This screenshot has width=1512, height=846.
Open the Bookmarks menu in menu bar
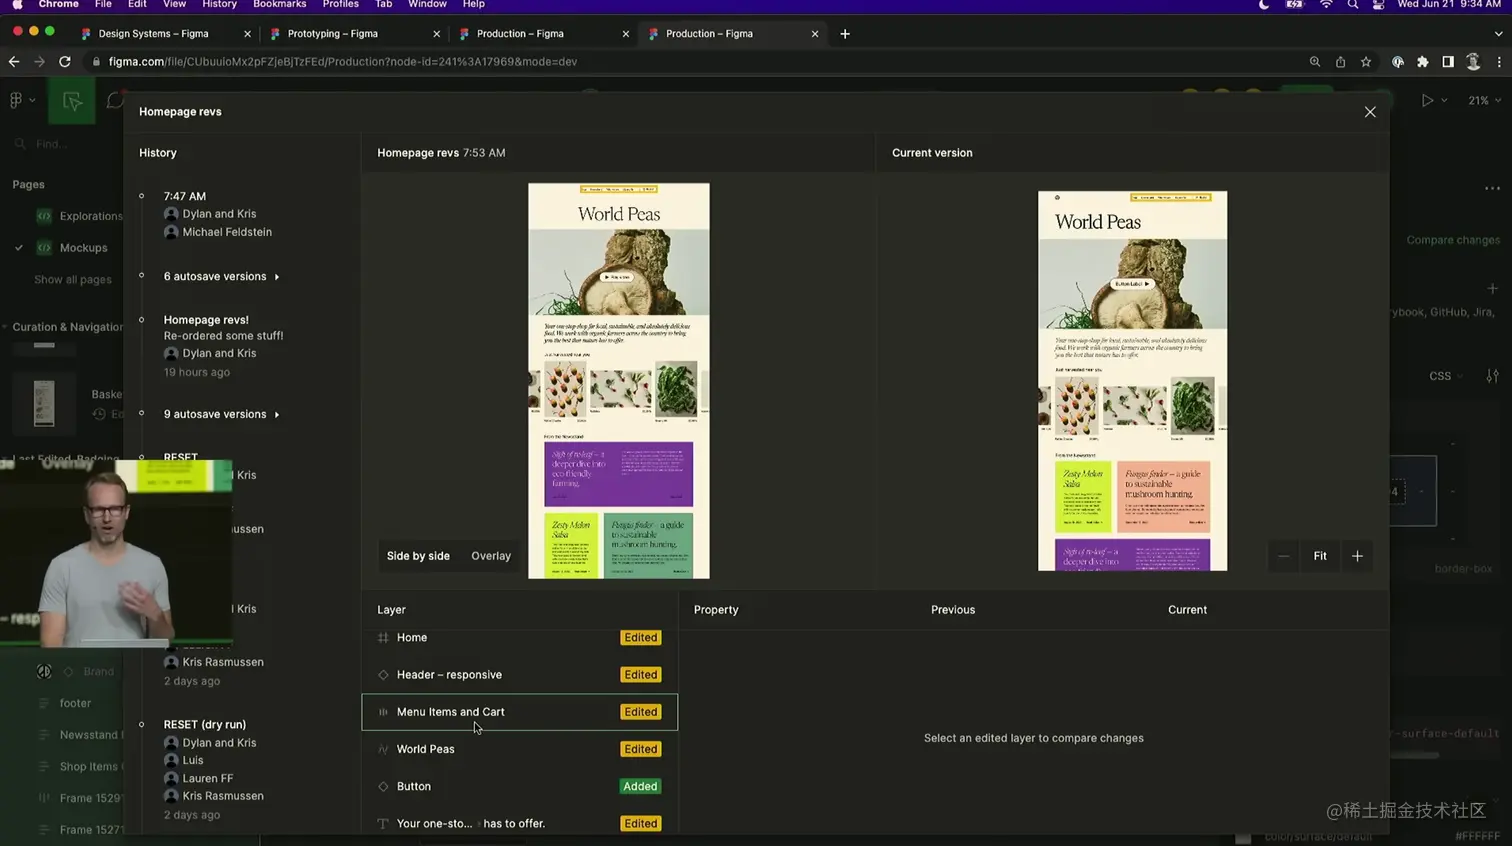[279, 5]
